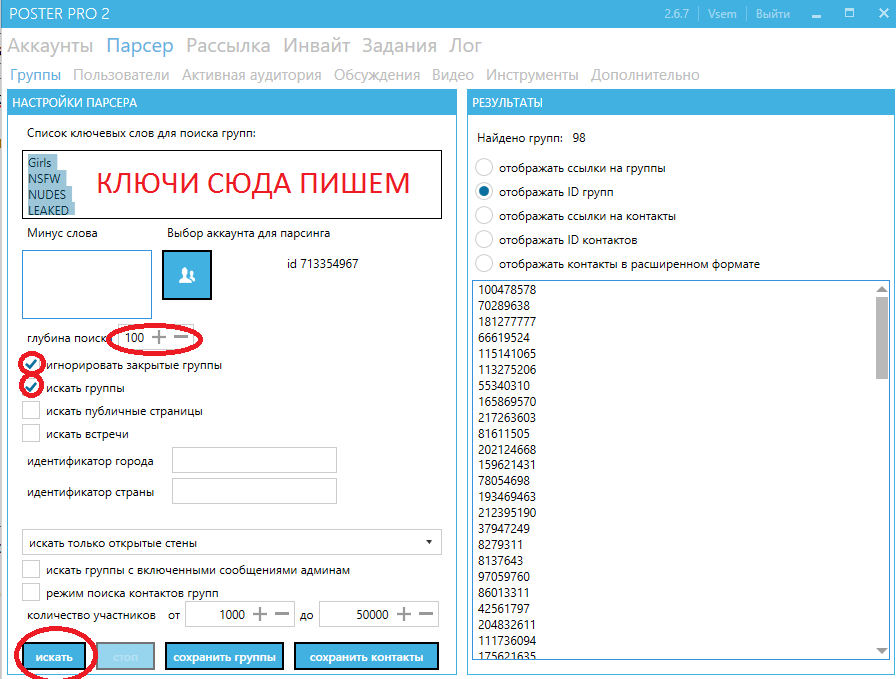
Task: Click the стоп button
Action: [x=126, y=657]
